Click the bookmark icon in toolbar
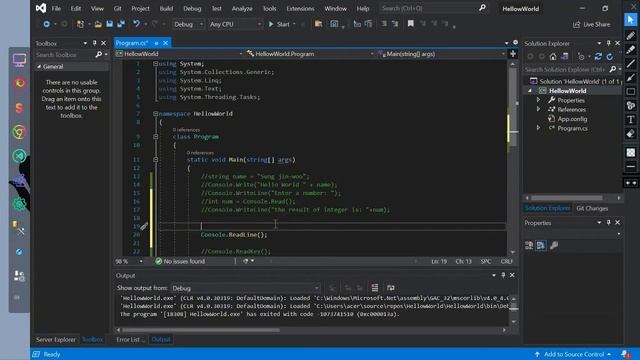Image resolution: width=640 pixels, height=360 pixels. tap(411, 24)
